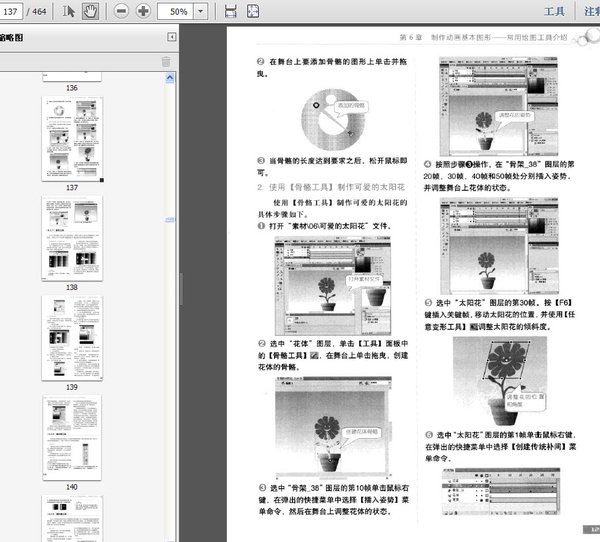600x542 pixels.
Task: Click the zoom in plus button
Action: (143, 12)
